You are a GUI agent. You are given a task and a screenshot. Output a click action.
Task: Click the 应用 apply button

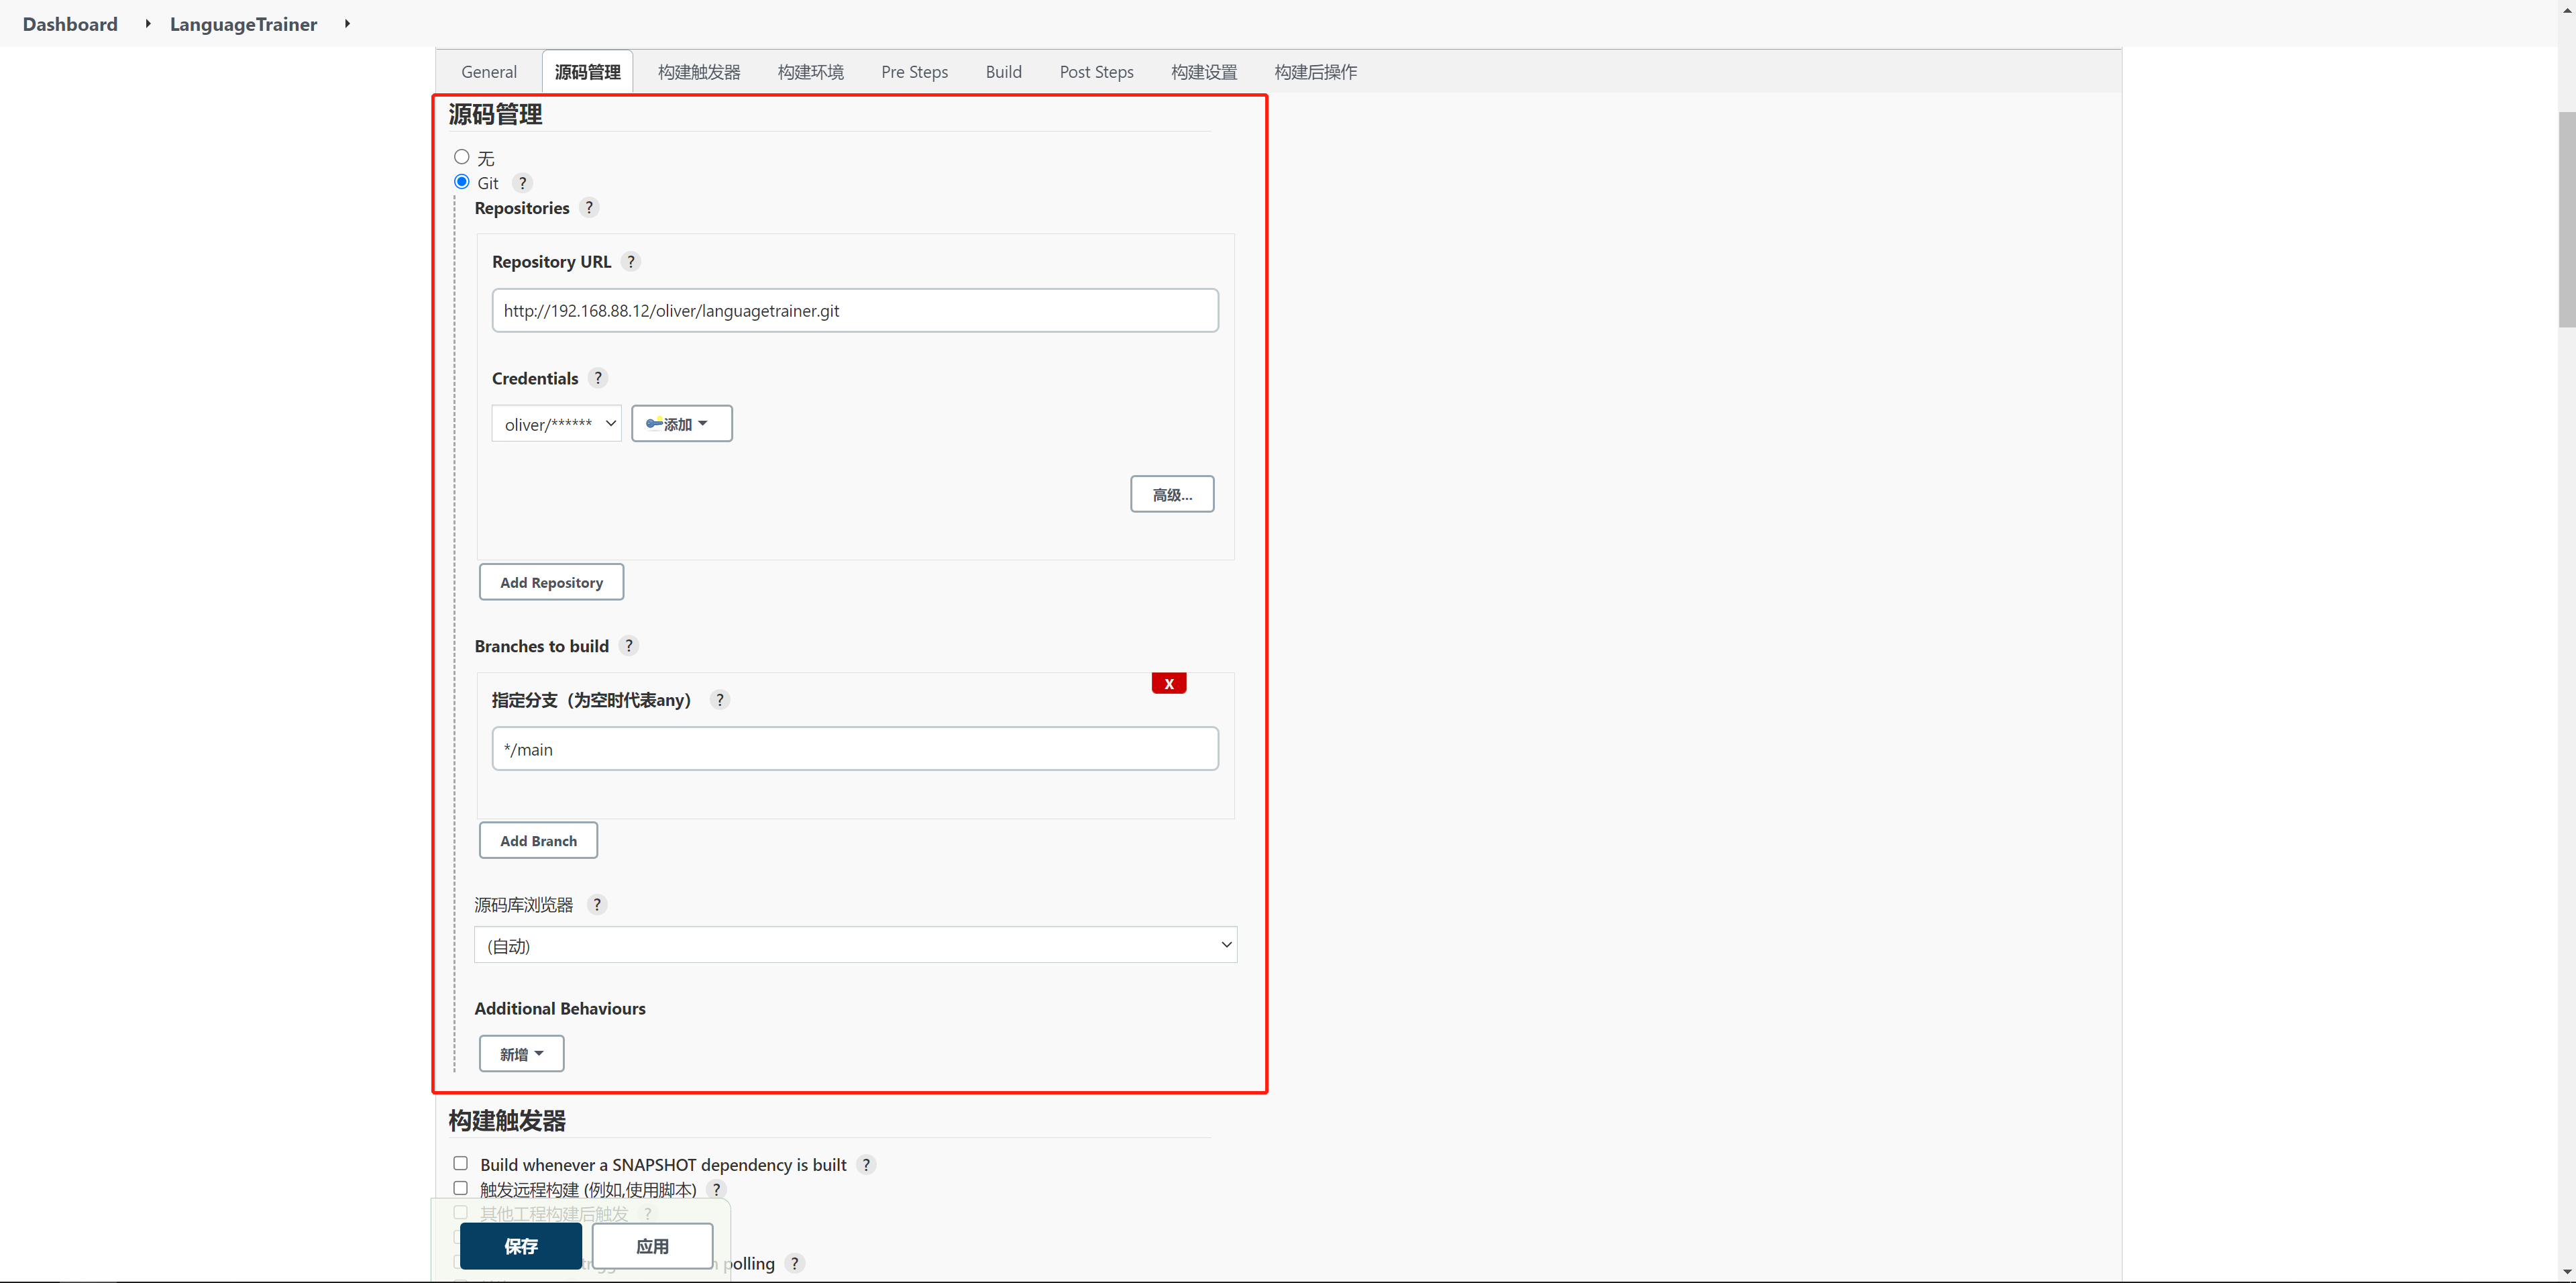[x=653, y=1246]
